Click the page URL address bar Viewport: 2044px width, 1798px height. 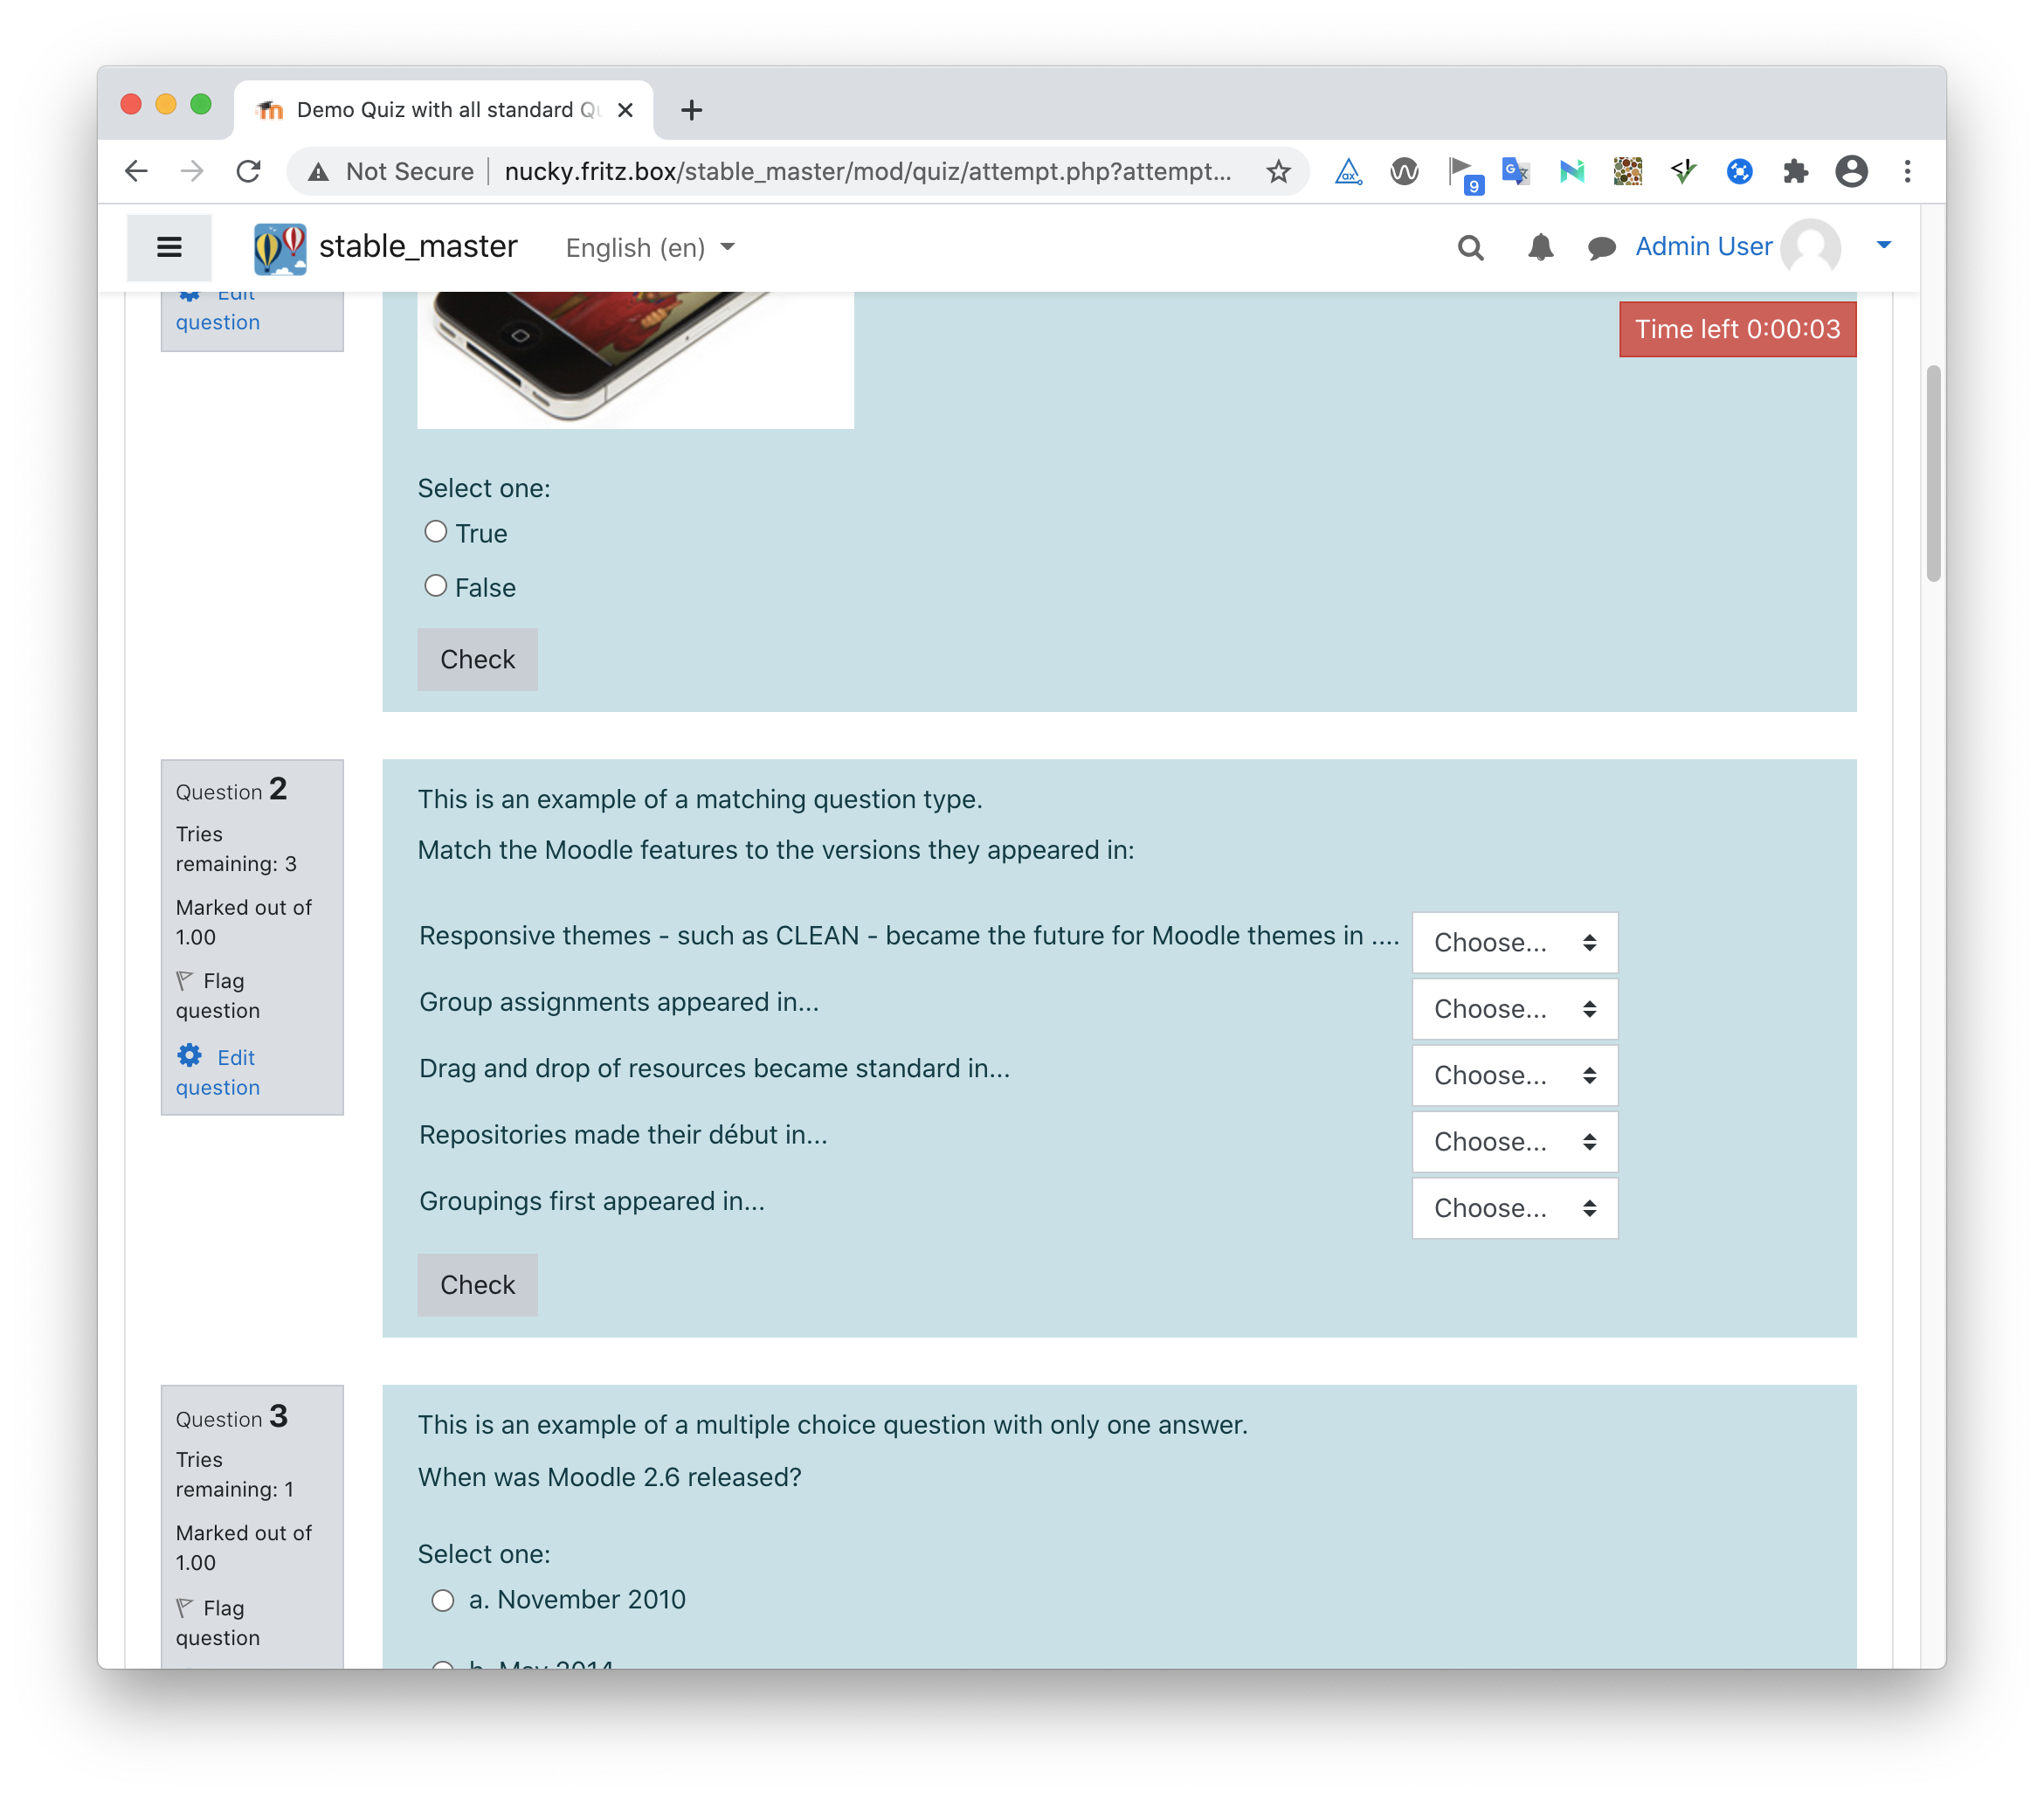(x=868, y=171)
